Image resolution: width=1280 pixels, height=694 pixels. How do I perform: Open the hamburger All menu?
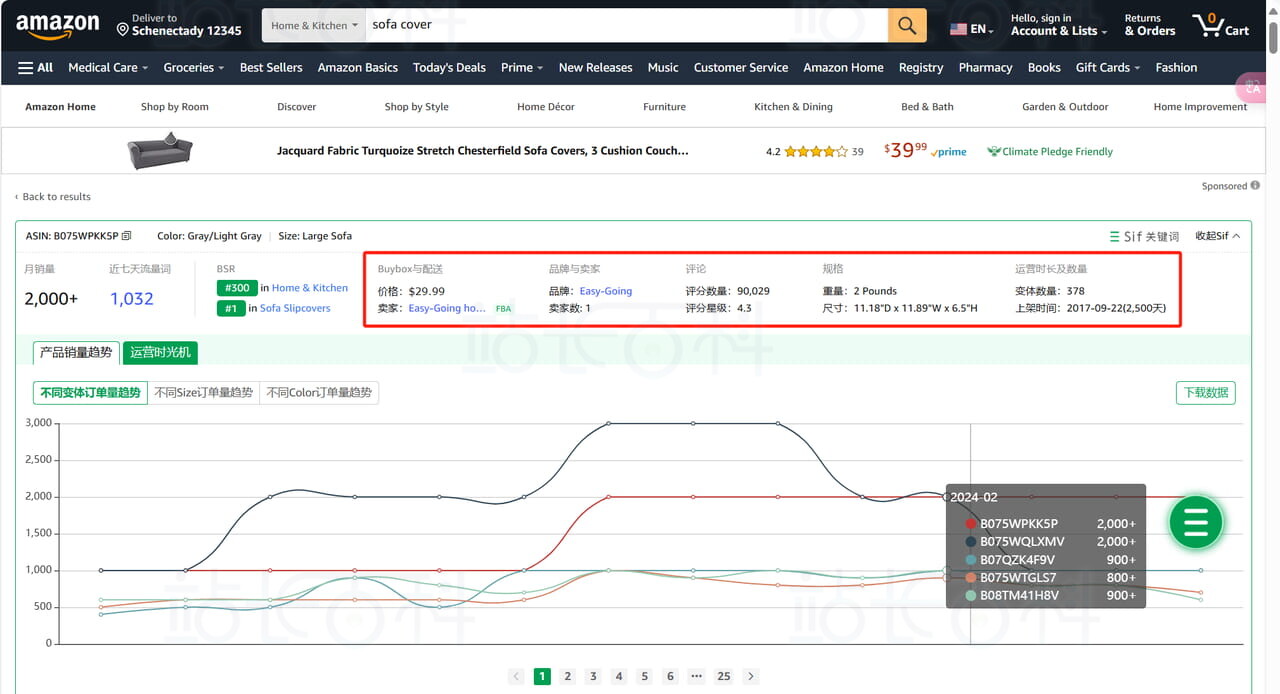point(35,67)
